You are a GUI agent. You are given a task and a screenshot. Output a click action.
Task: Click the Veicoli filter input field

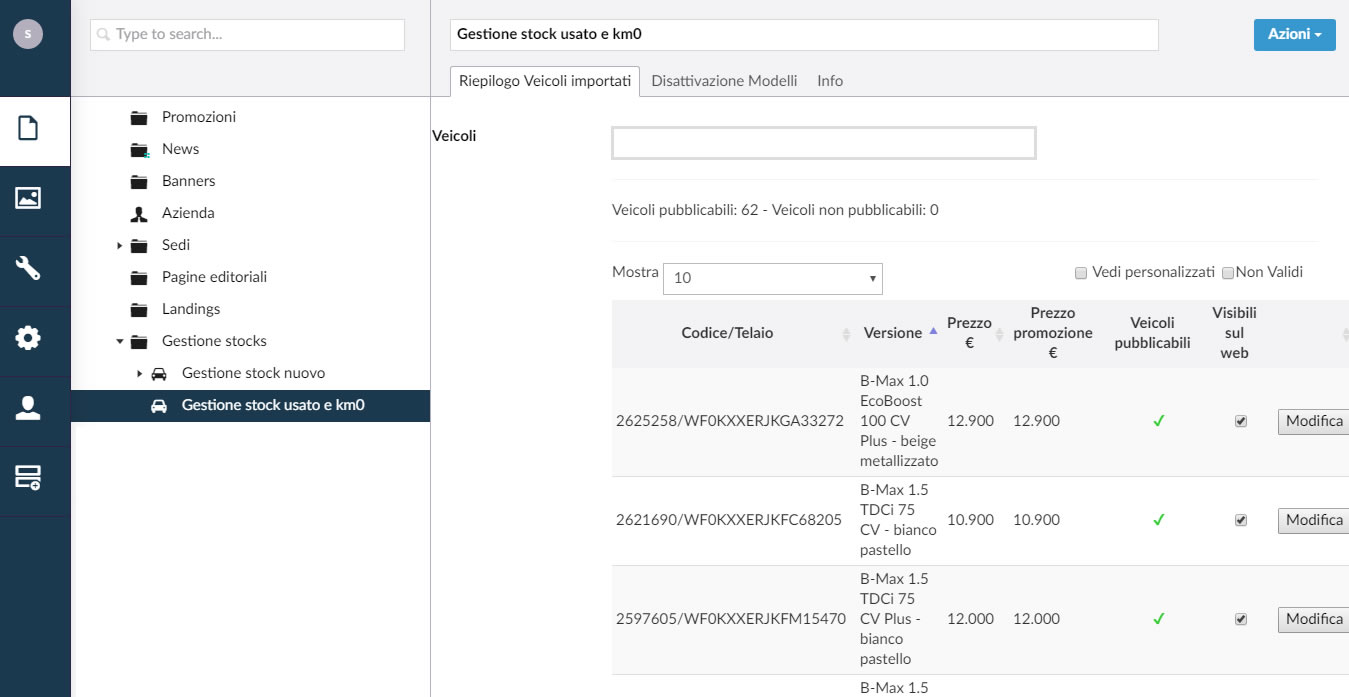pyautogui.click(x=823, y=143)
